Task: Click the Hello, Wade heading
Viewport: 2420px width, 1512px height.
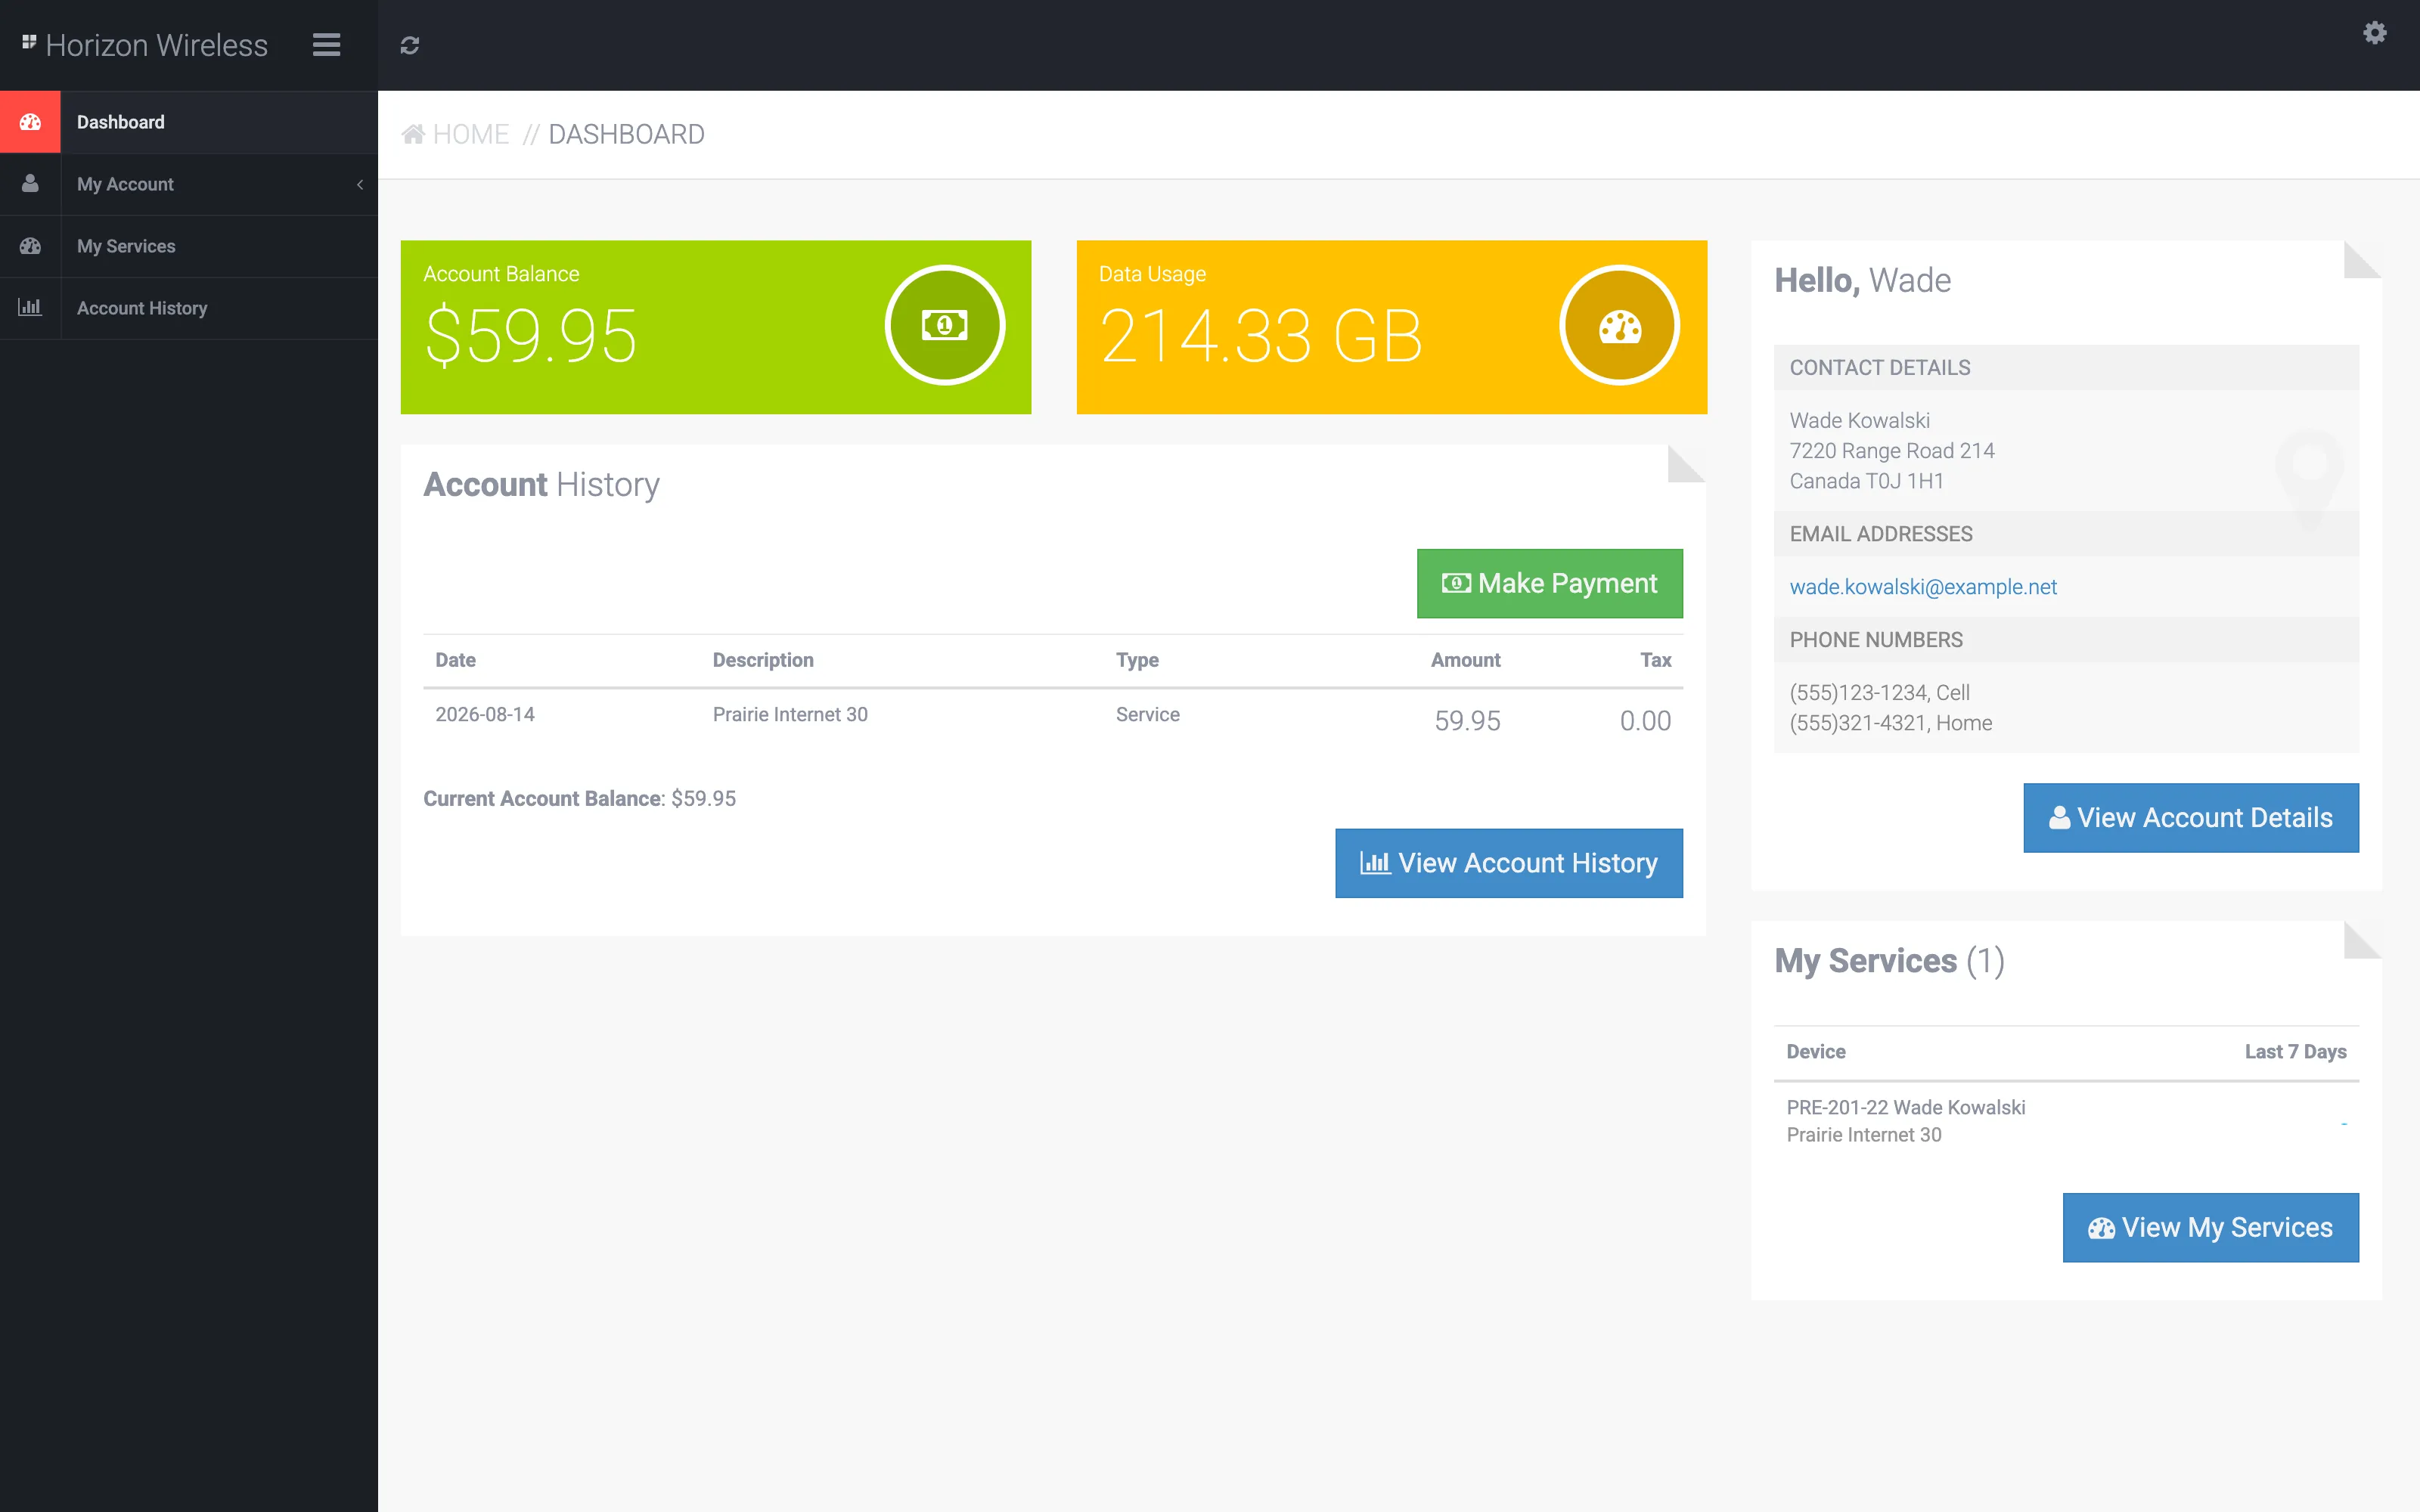Action: point(1862,280)
